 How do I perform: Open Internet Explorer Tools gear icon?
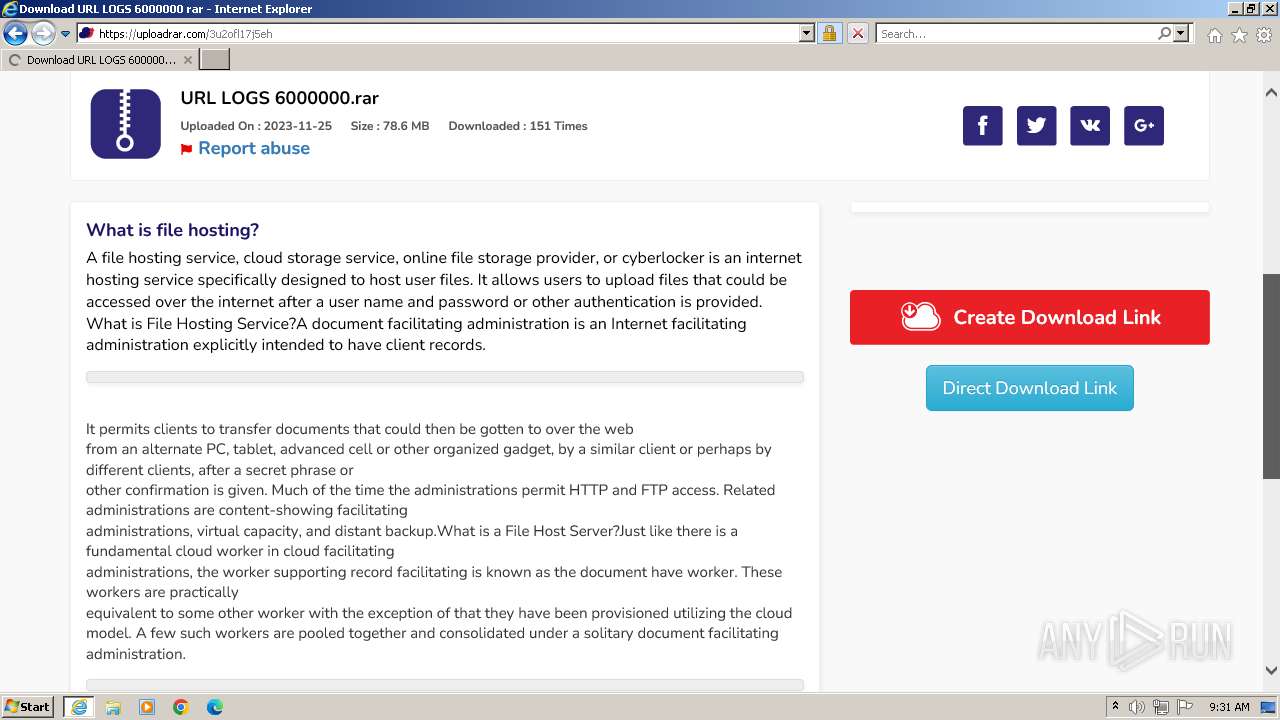coord(1264,35)
